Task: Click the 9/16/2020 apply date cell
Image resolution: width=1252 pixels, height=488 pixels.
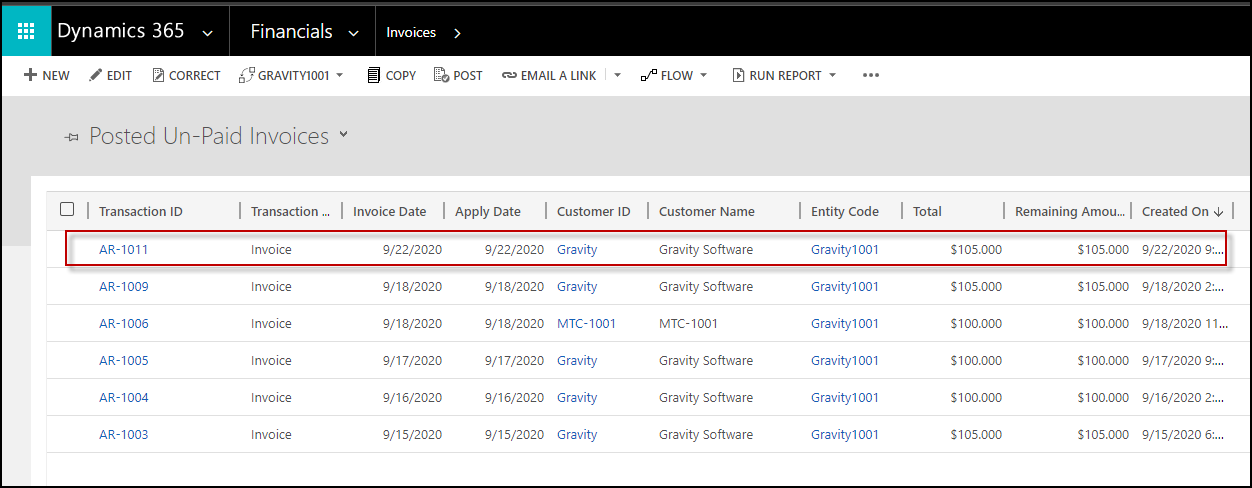Action: tap(514, 397)
